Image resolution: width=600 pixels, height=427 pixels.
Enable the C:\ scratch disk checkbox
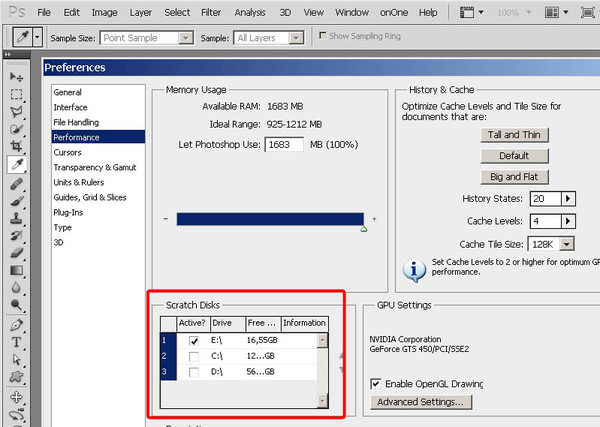[194, 357]
